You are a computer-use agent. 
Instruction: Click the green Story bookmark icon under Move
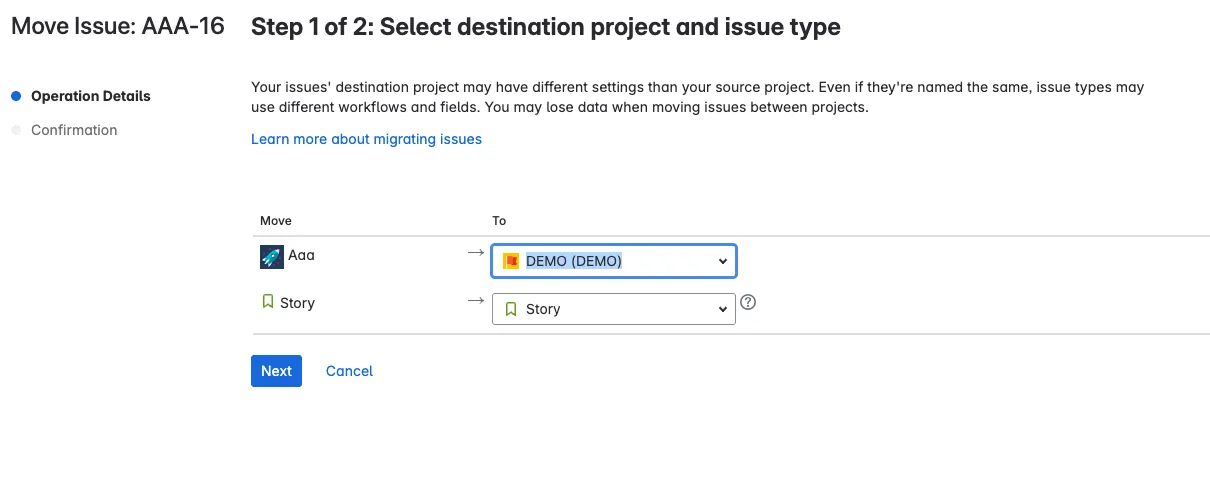click(x=267, y=301)
